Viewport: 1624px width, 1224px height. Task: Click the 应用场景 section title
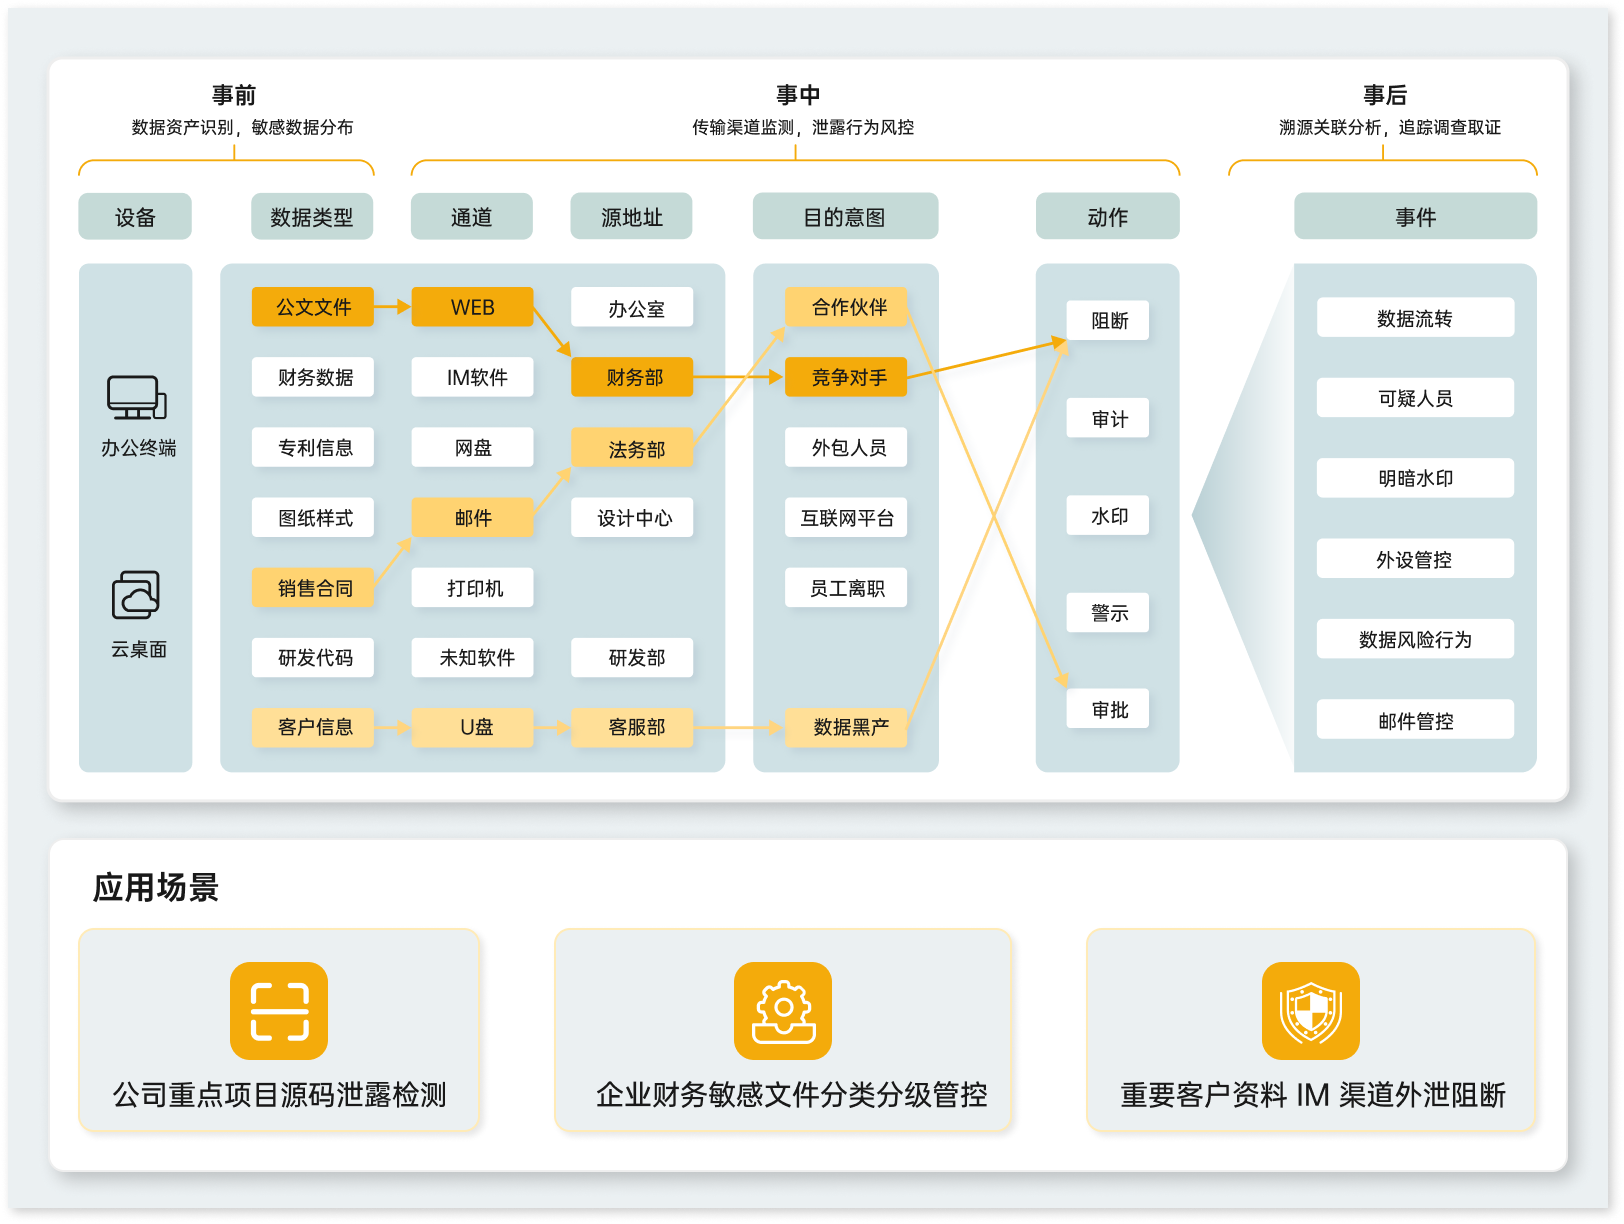[156, 887]
